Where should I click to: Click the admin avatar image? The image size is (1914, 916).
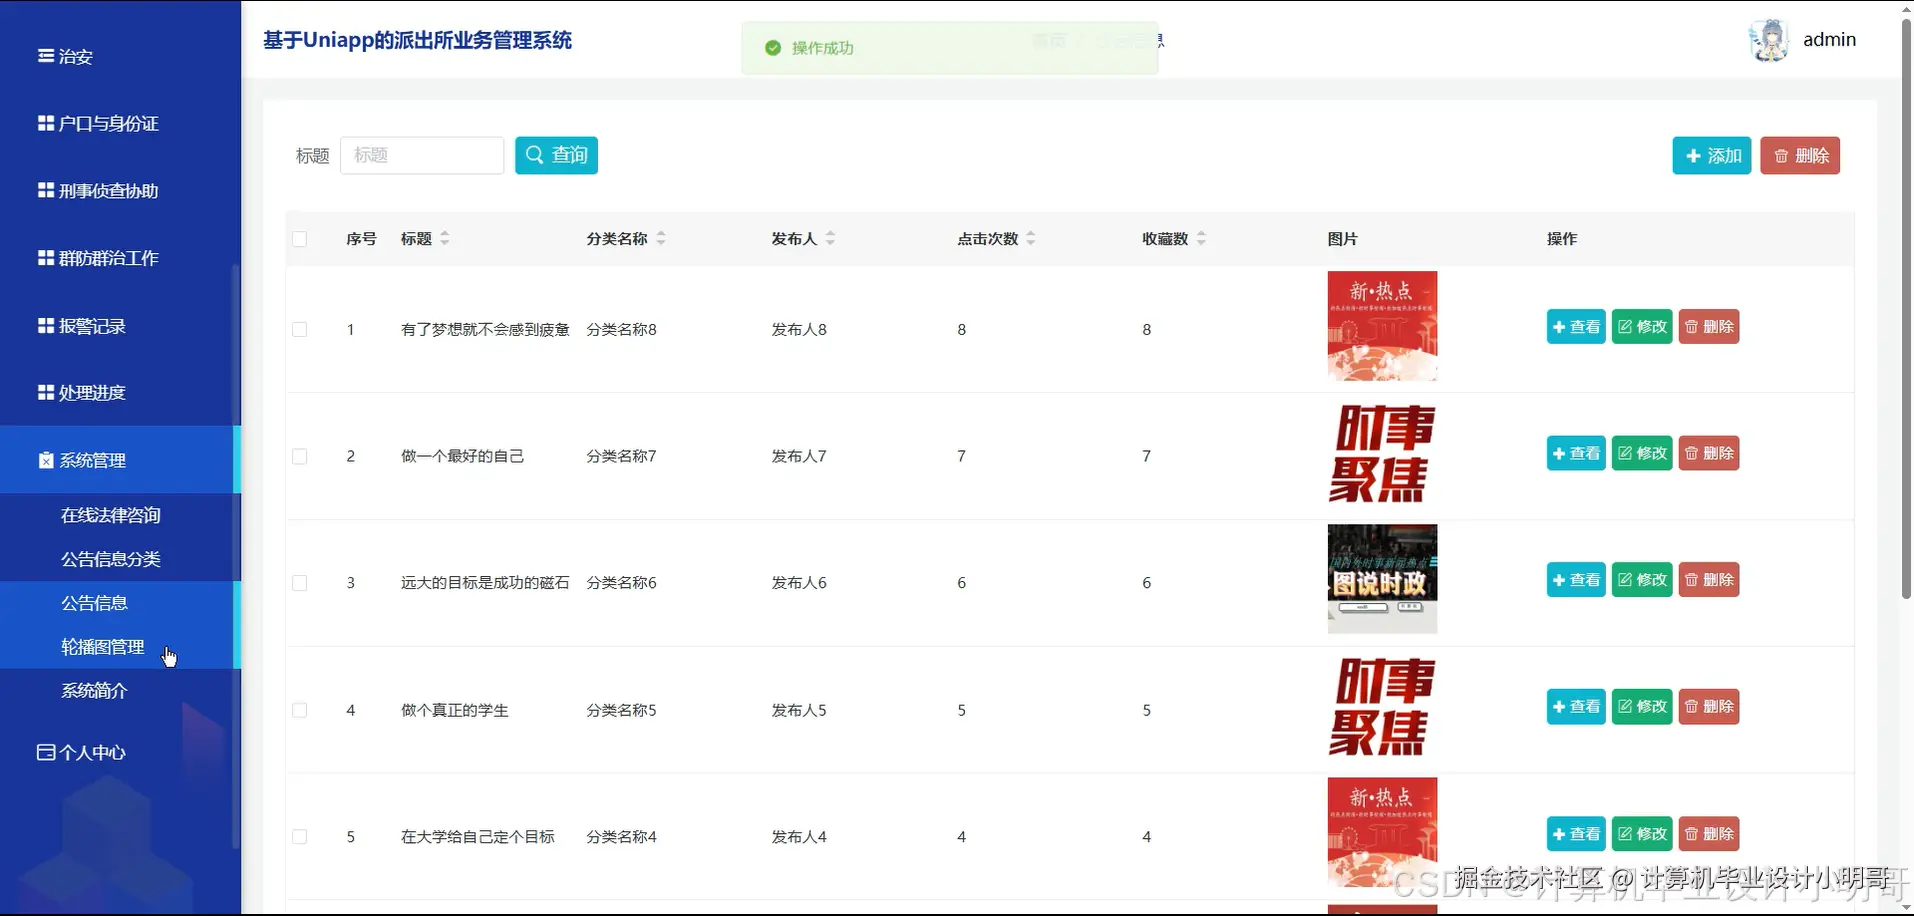1768,40
